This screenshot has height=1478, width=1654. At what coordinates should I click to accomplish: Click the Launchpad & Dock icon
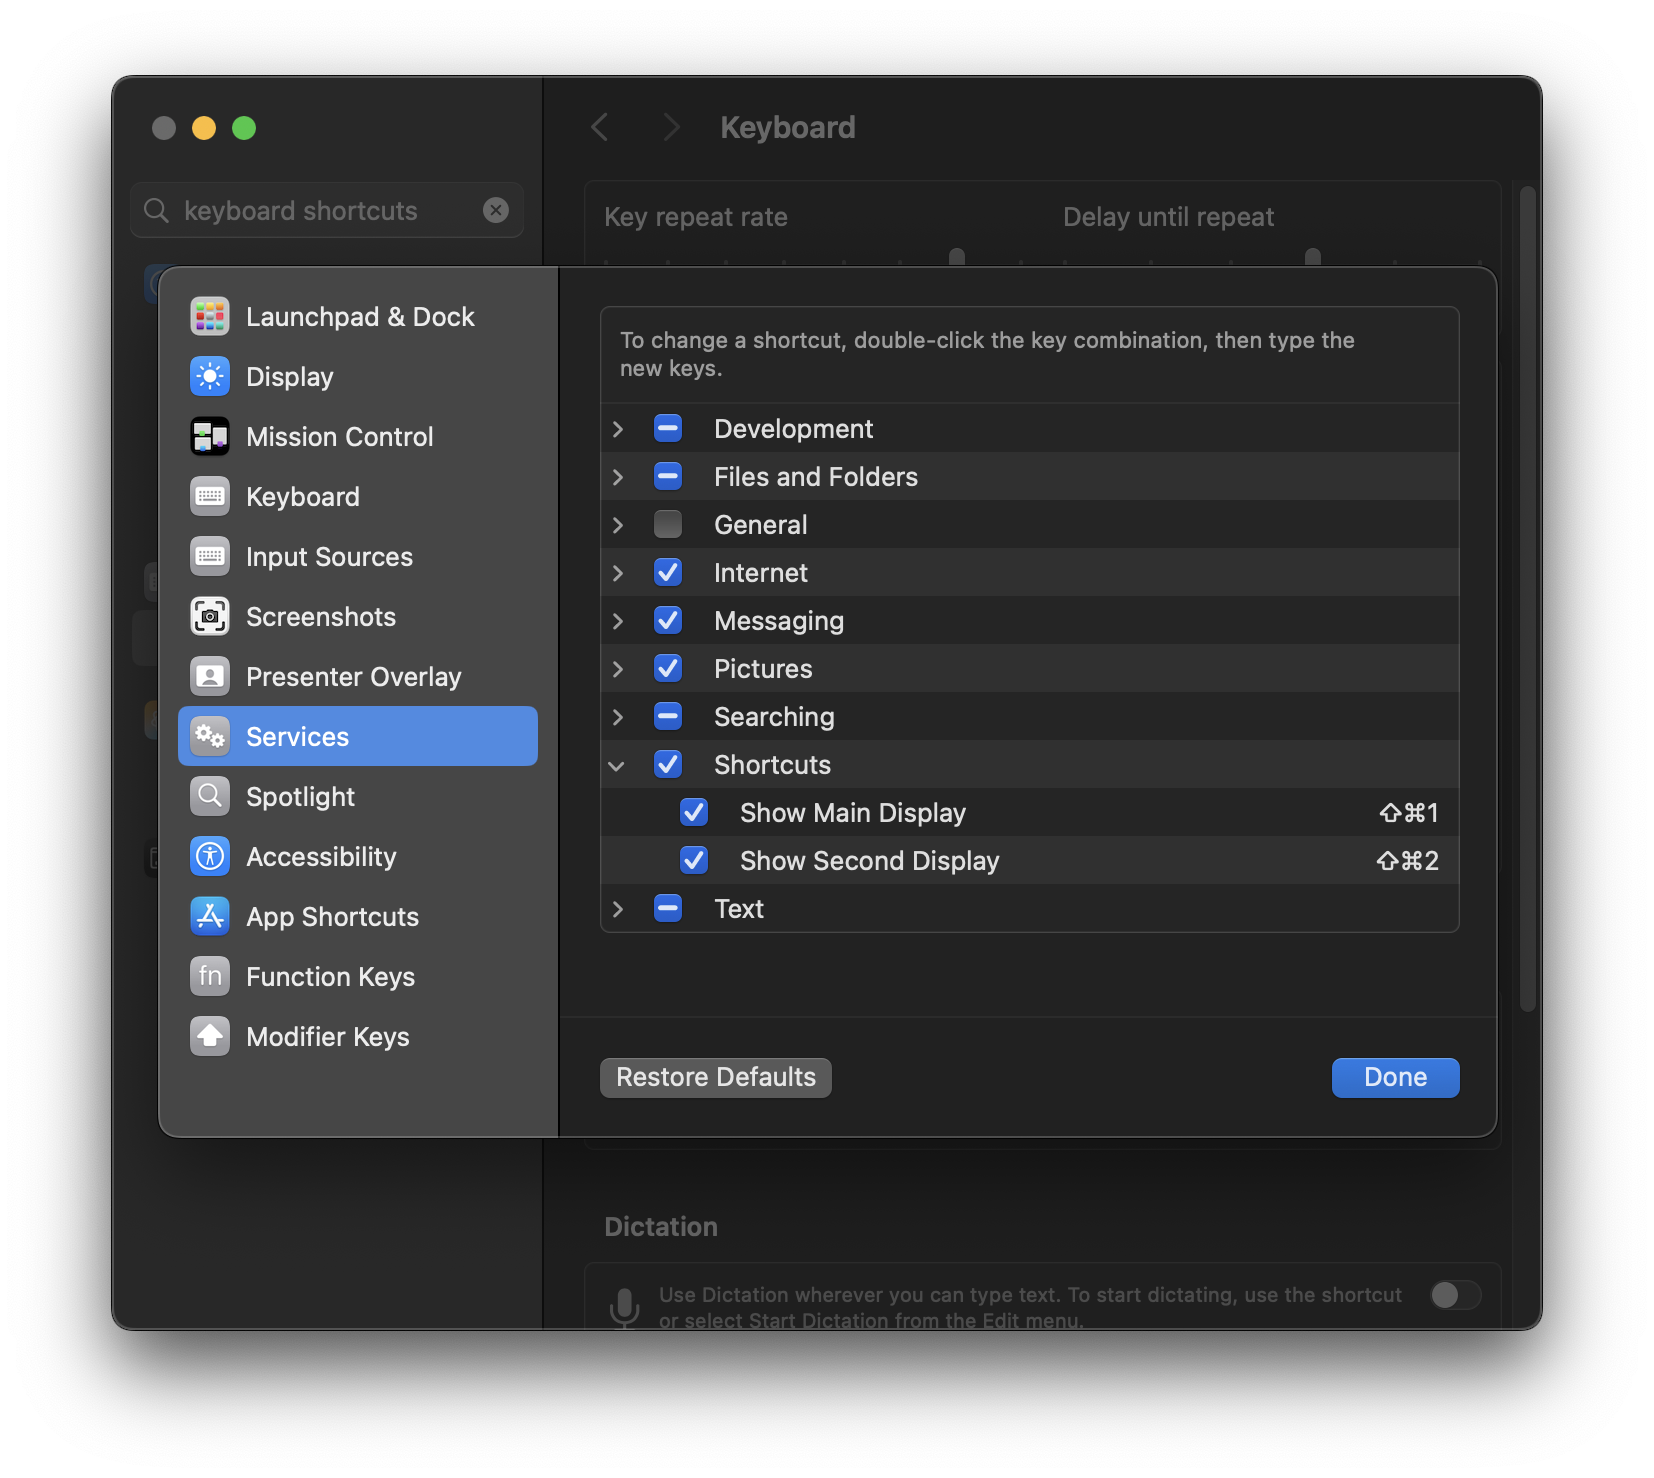[x=210, y=317]
